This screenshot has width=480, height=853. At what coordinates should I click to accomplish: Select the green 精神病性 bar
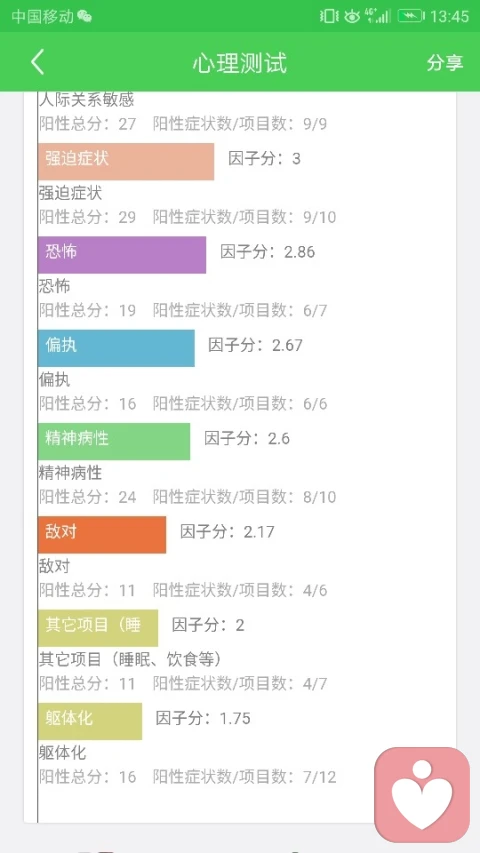[114, 441]
